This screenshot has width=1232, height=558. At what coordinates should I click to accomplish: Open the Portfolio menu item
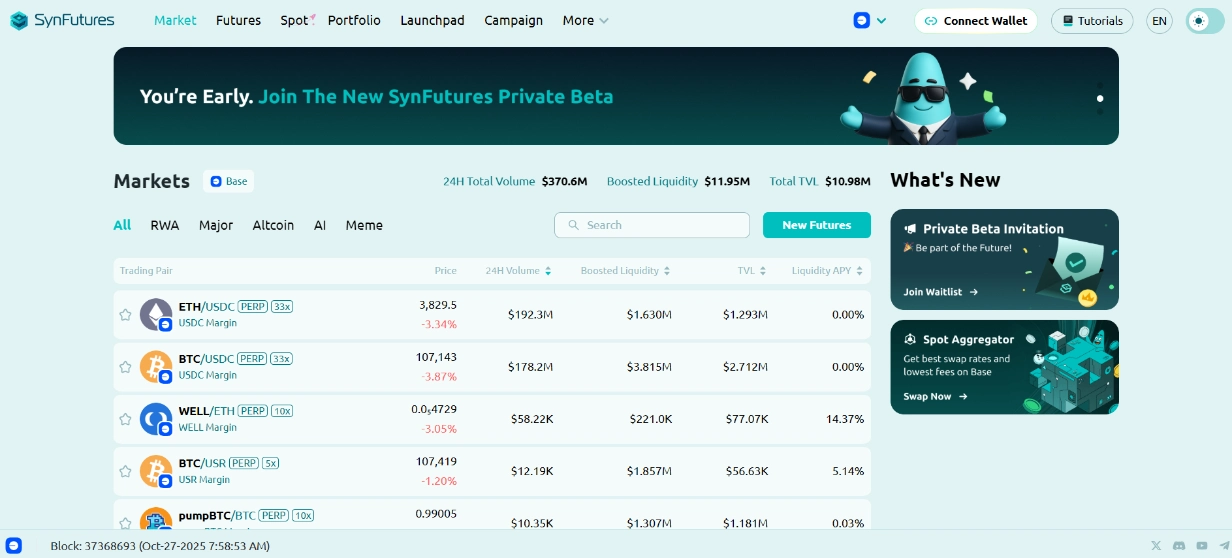coord(354,20)
